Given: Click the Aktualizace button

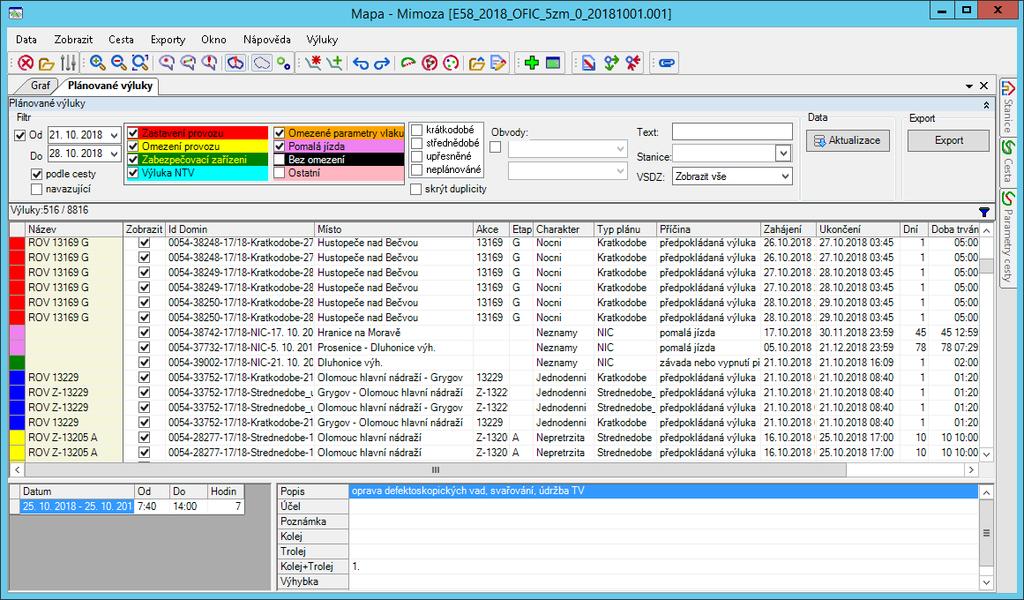Looking at the screenshot, I should coord(848,140).
